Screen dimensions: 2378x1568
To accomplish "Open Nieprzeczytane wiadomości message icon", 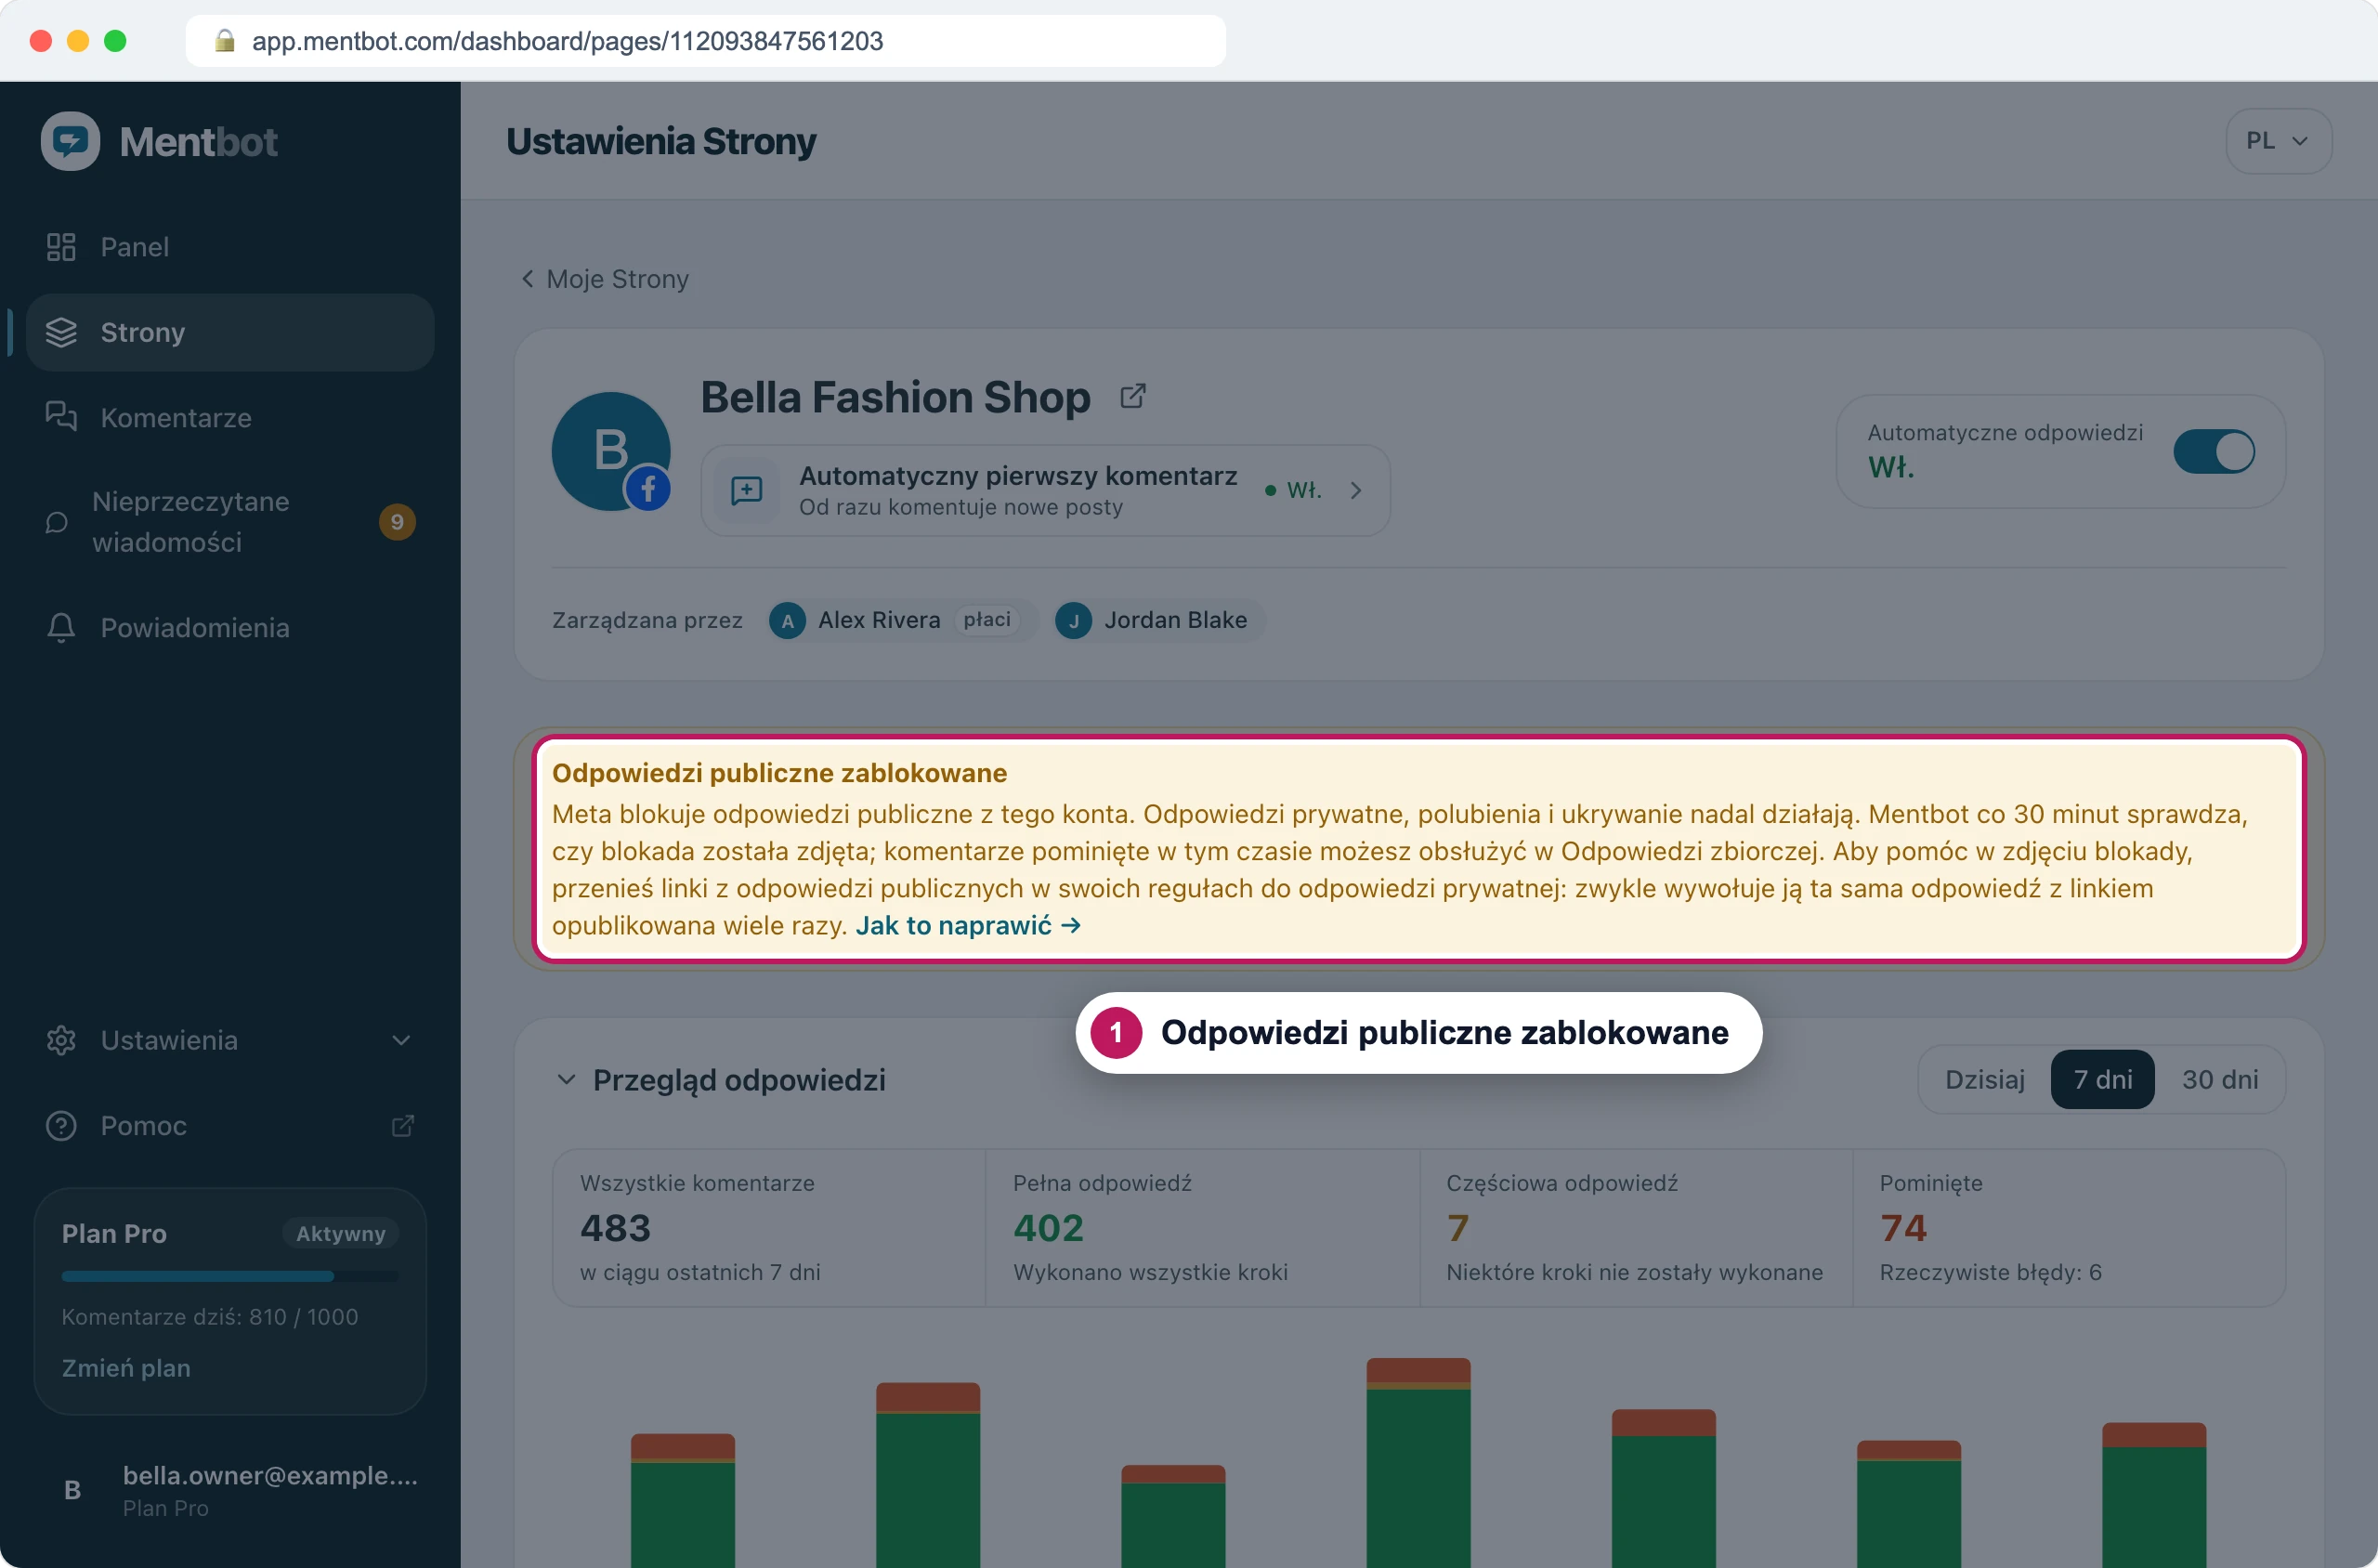I will 57,522.
